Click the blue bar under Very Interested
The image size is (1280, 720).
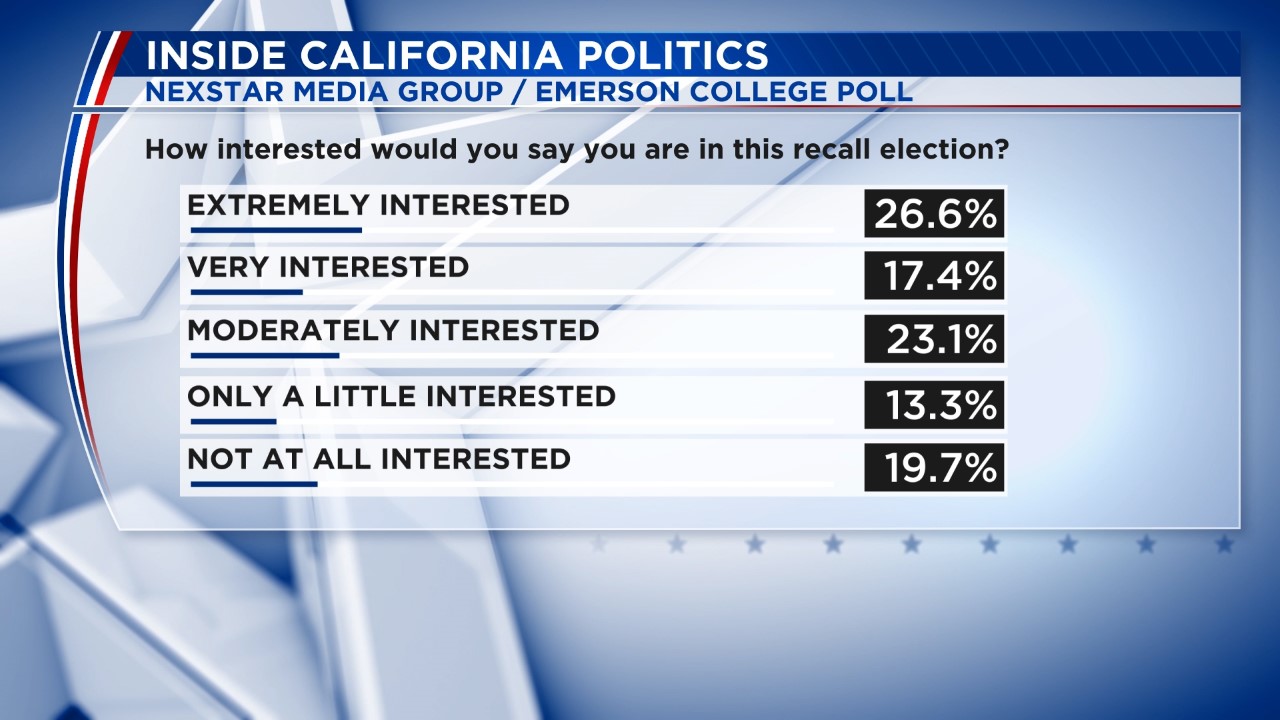click(247, 292)
